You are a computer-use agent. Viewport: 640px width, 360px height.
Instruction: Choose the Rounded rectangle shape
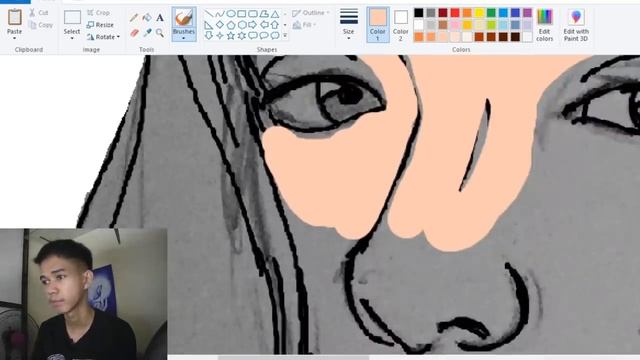[253, 14]
